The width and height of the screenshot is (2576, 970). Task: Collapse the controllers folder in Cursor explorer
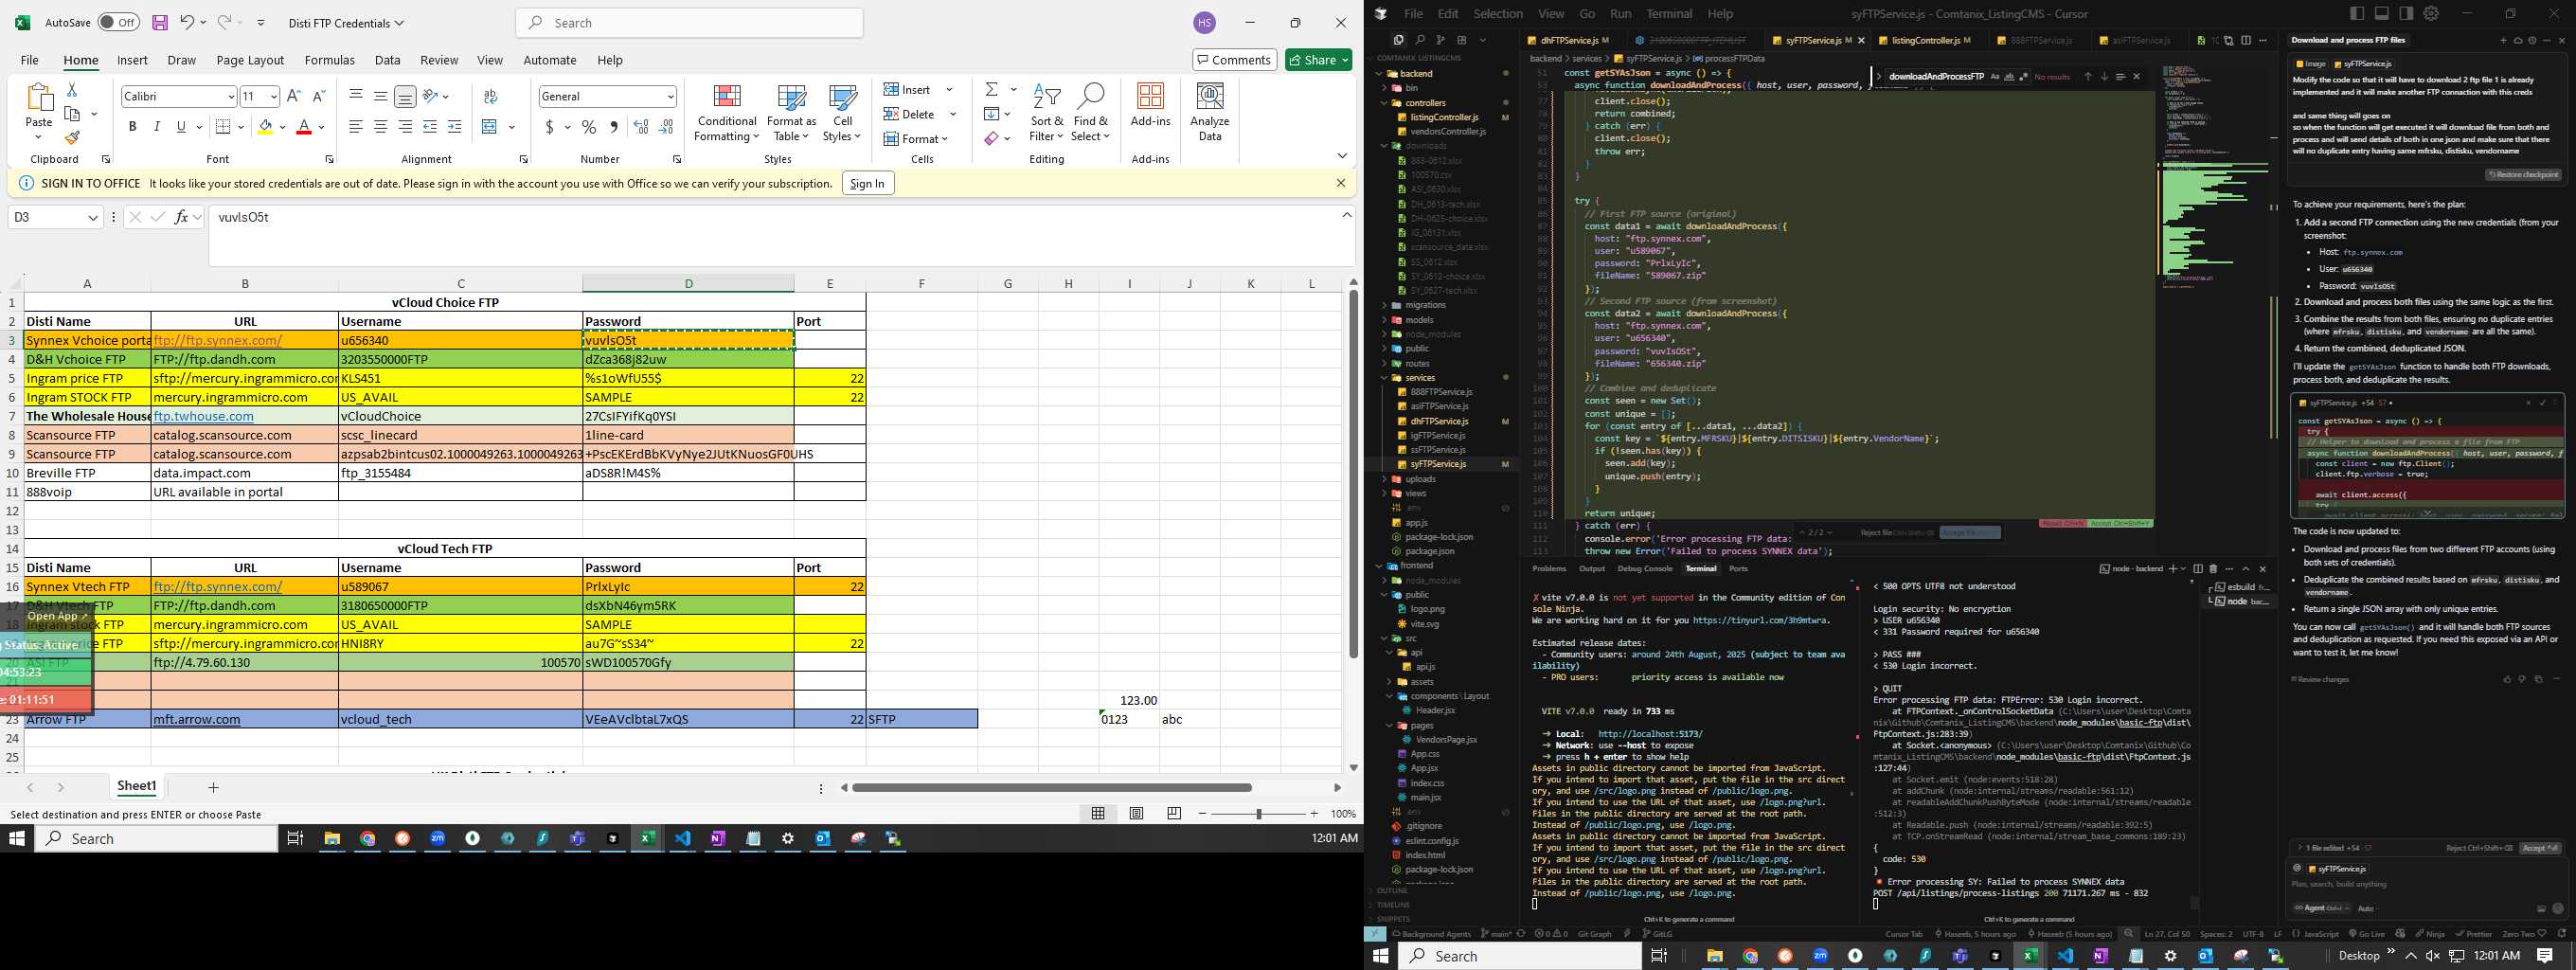click(1385, 102)
